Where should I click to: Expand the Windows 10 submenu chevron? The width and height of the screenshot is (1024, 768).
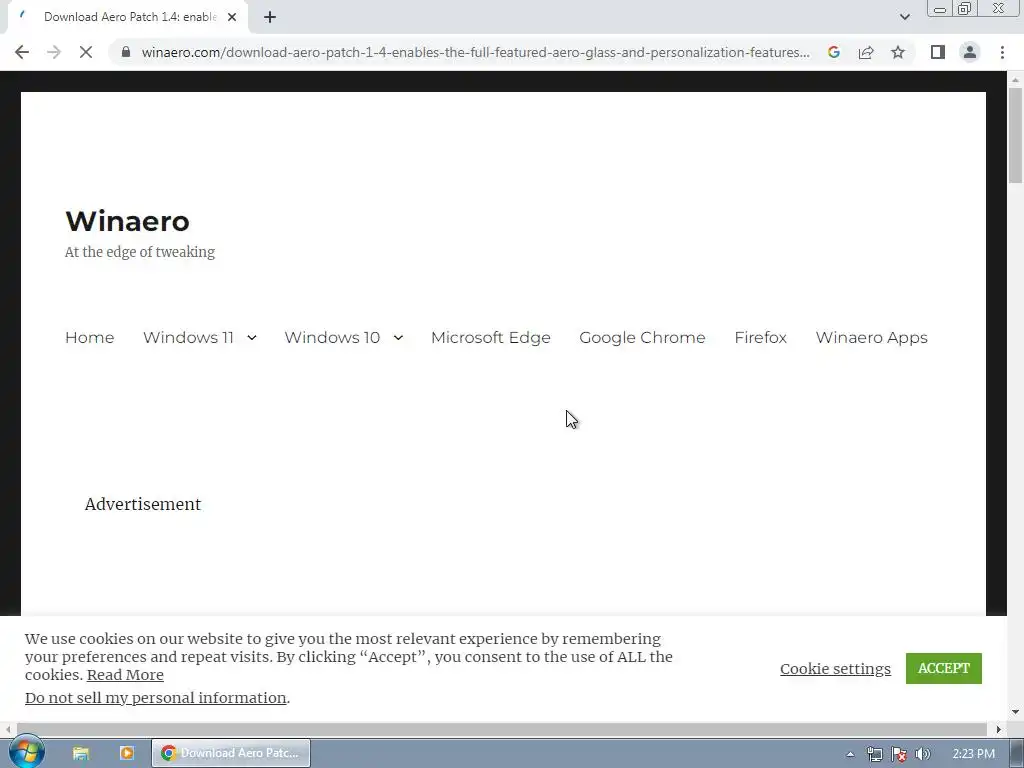click(x=398, y=338)
